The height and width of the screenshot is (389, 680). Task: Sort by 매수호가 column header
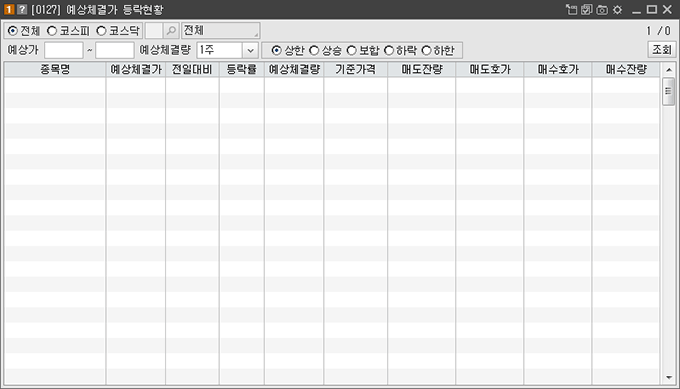coord(558,69)
